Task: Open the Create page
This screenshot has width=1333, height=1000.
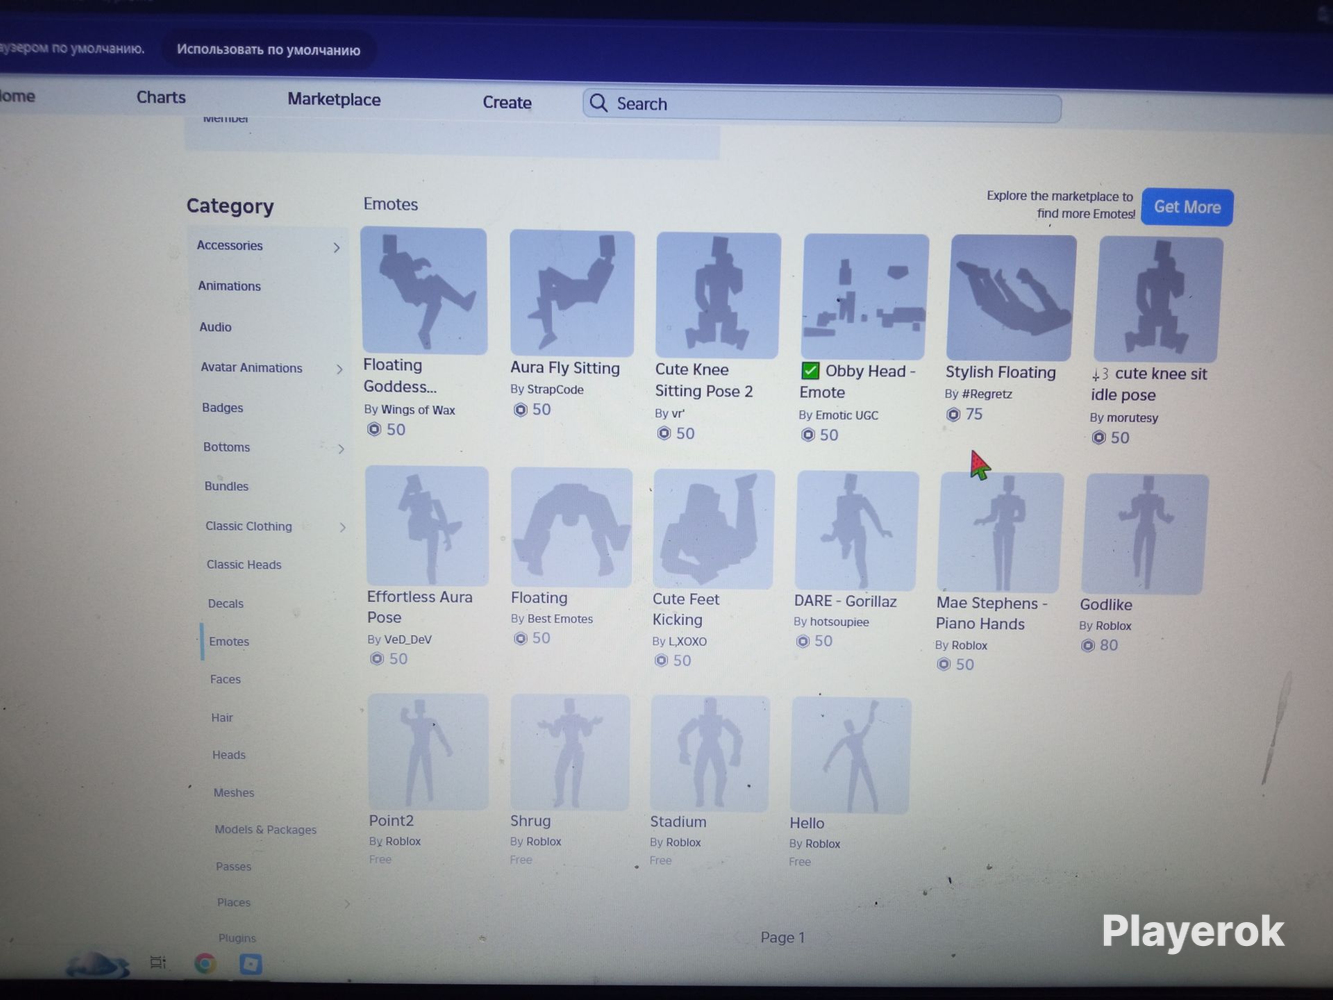Action: coord(507,102)
